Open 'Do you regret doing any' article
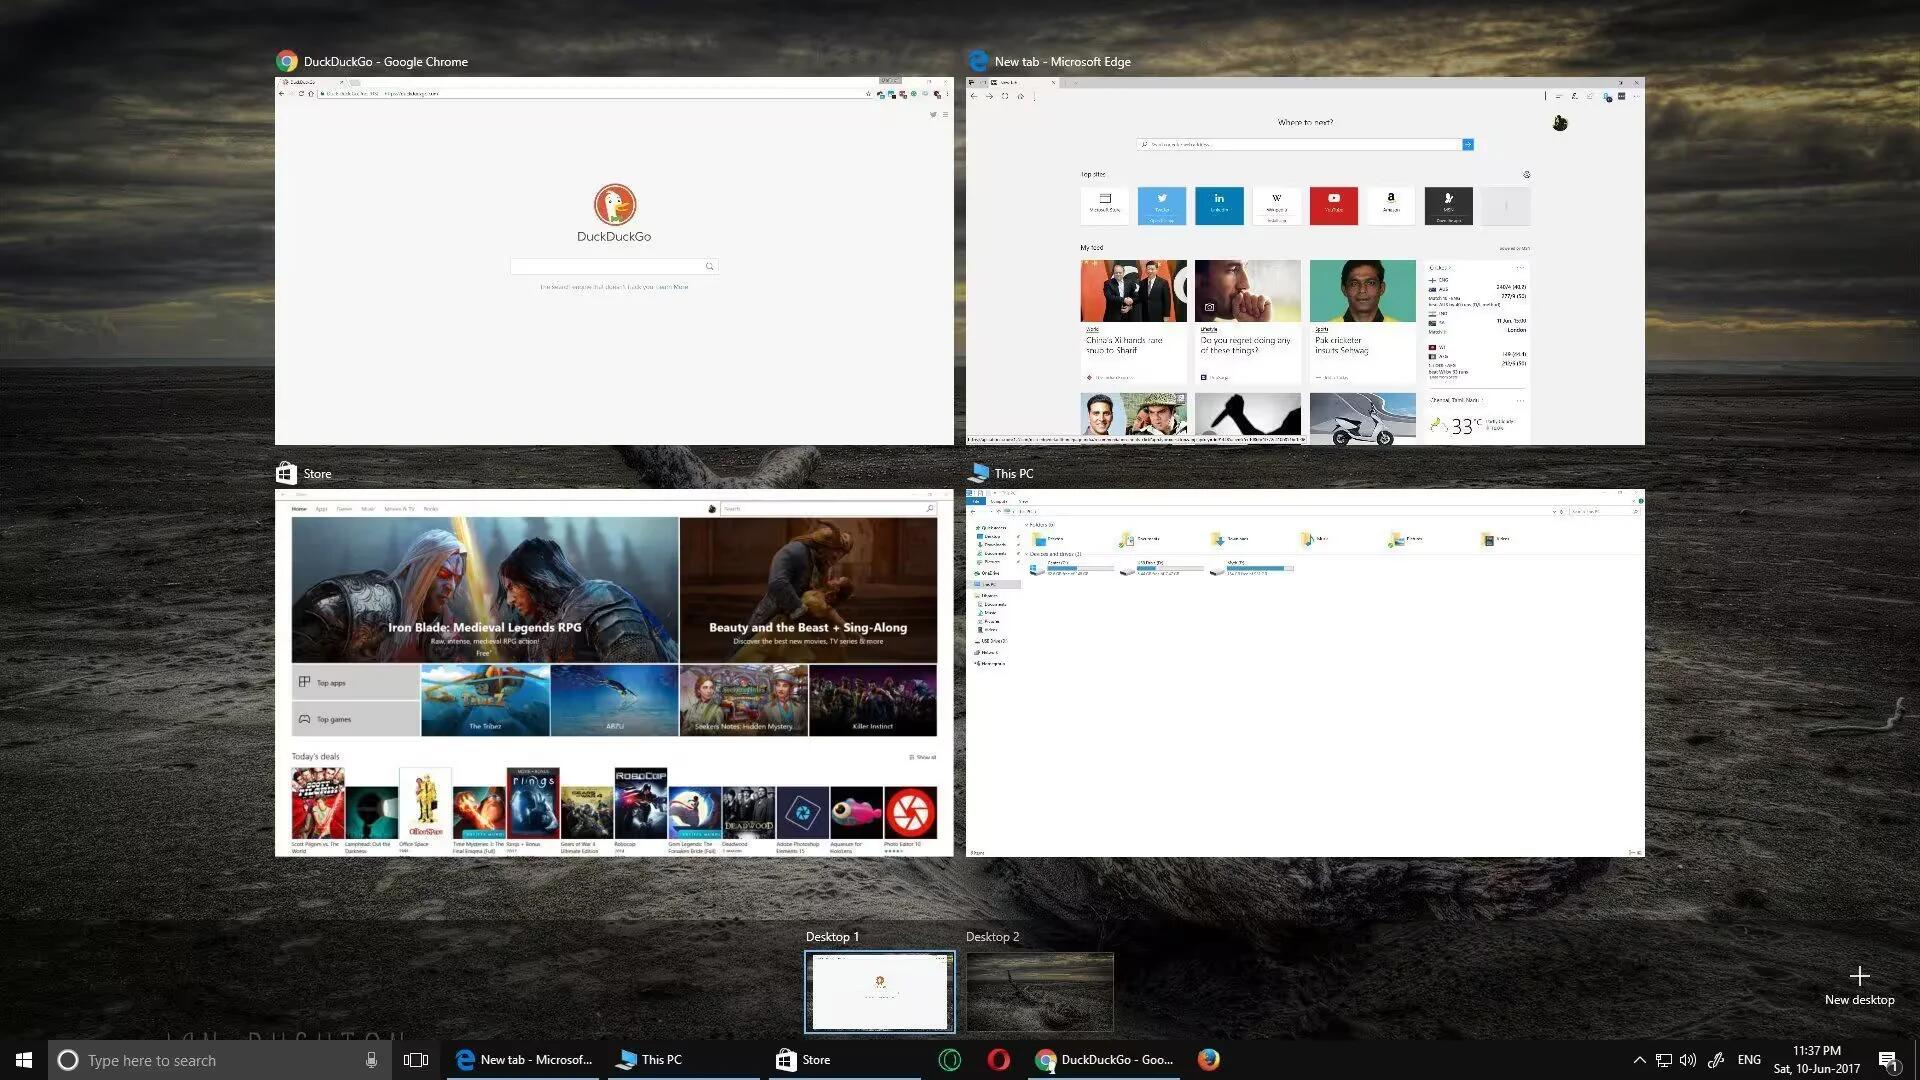 [x=1248, y=321]
